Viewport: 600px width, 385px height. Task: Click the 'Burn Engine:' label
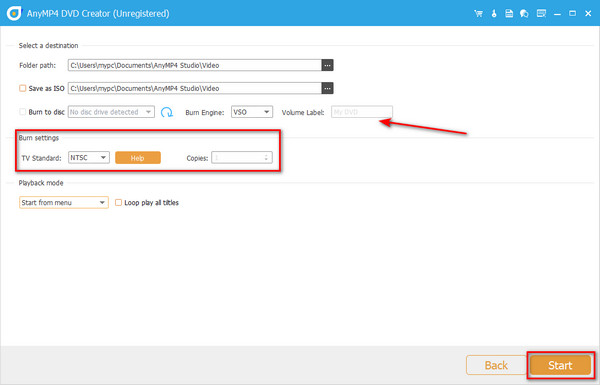(x=205, y=113)
